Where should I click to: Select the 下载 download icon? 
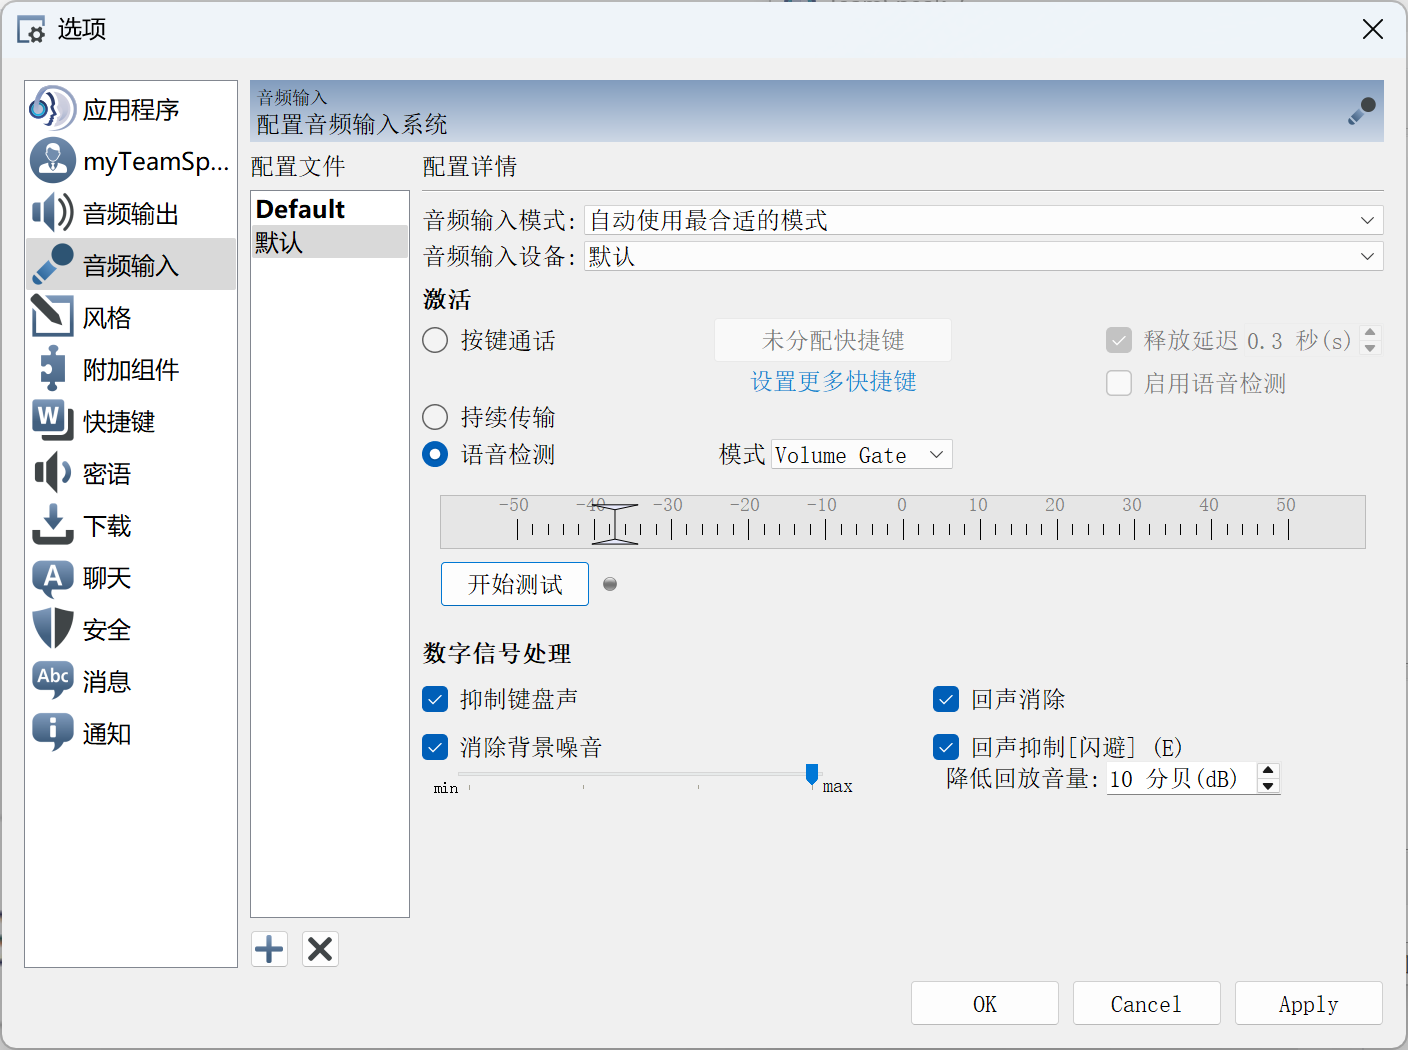[52, 525]
